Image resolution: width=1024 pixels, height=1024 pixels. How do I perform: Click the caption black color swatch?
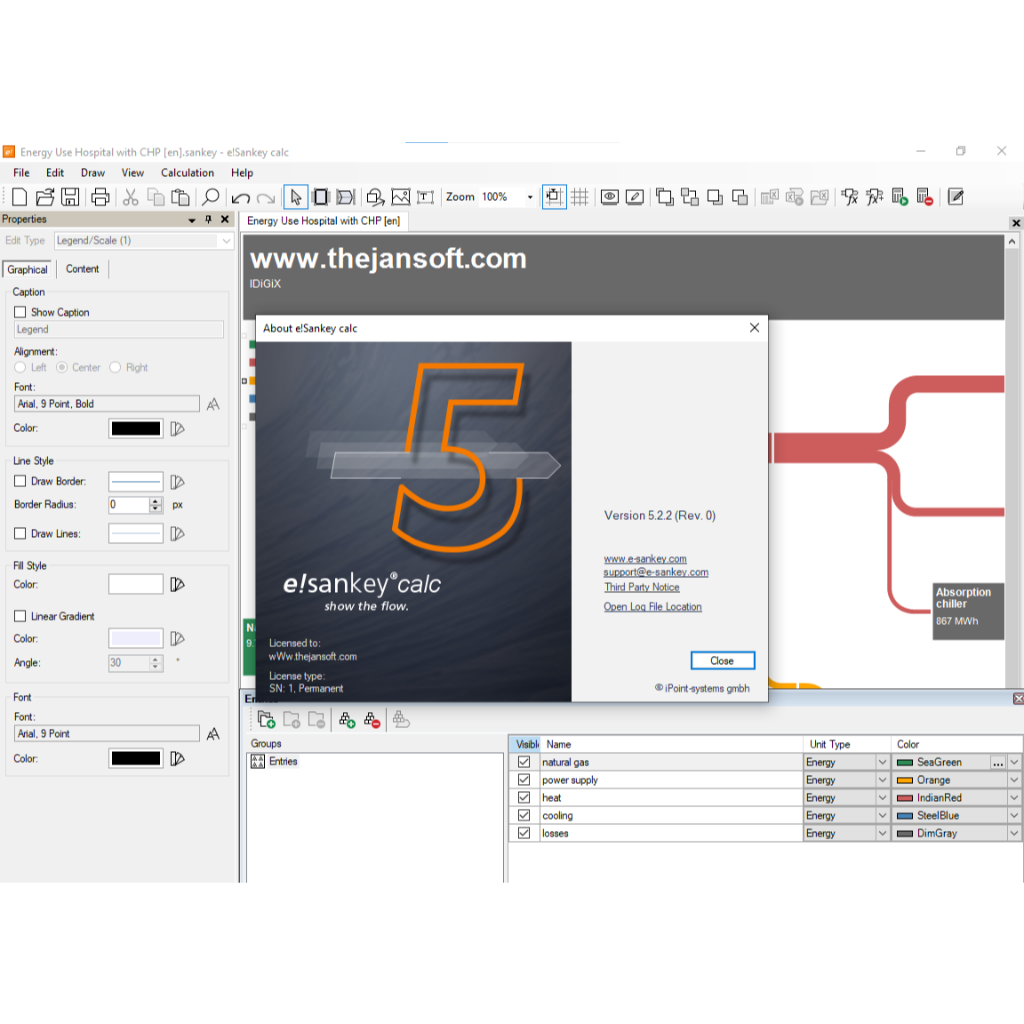click(x=135, y=428)
